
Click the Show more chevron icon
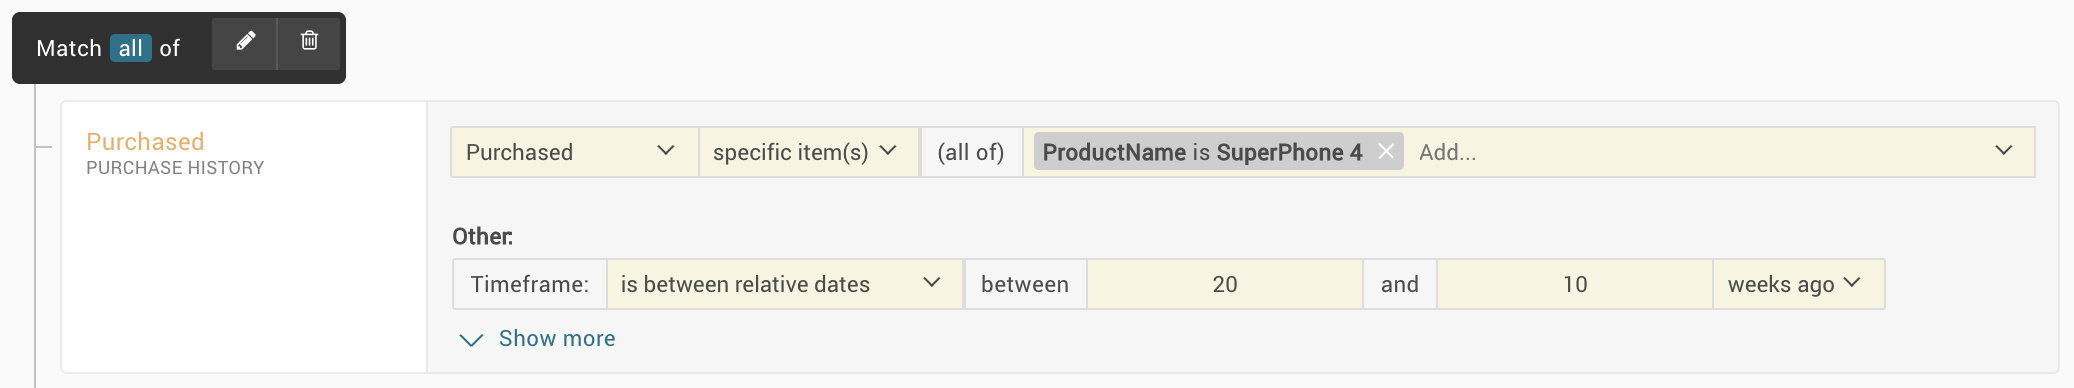click(x=471, y=340)
